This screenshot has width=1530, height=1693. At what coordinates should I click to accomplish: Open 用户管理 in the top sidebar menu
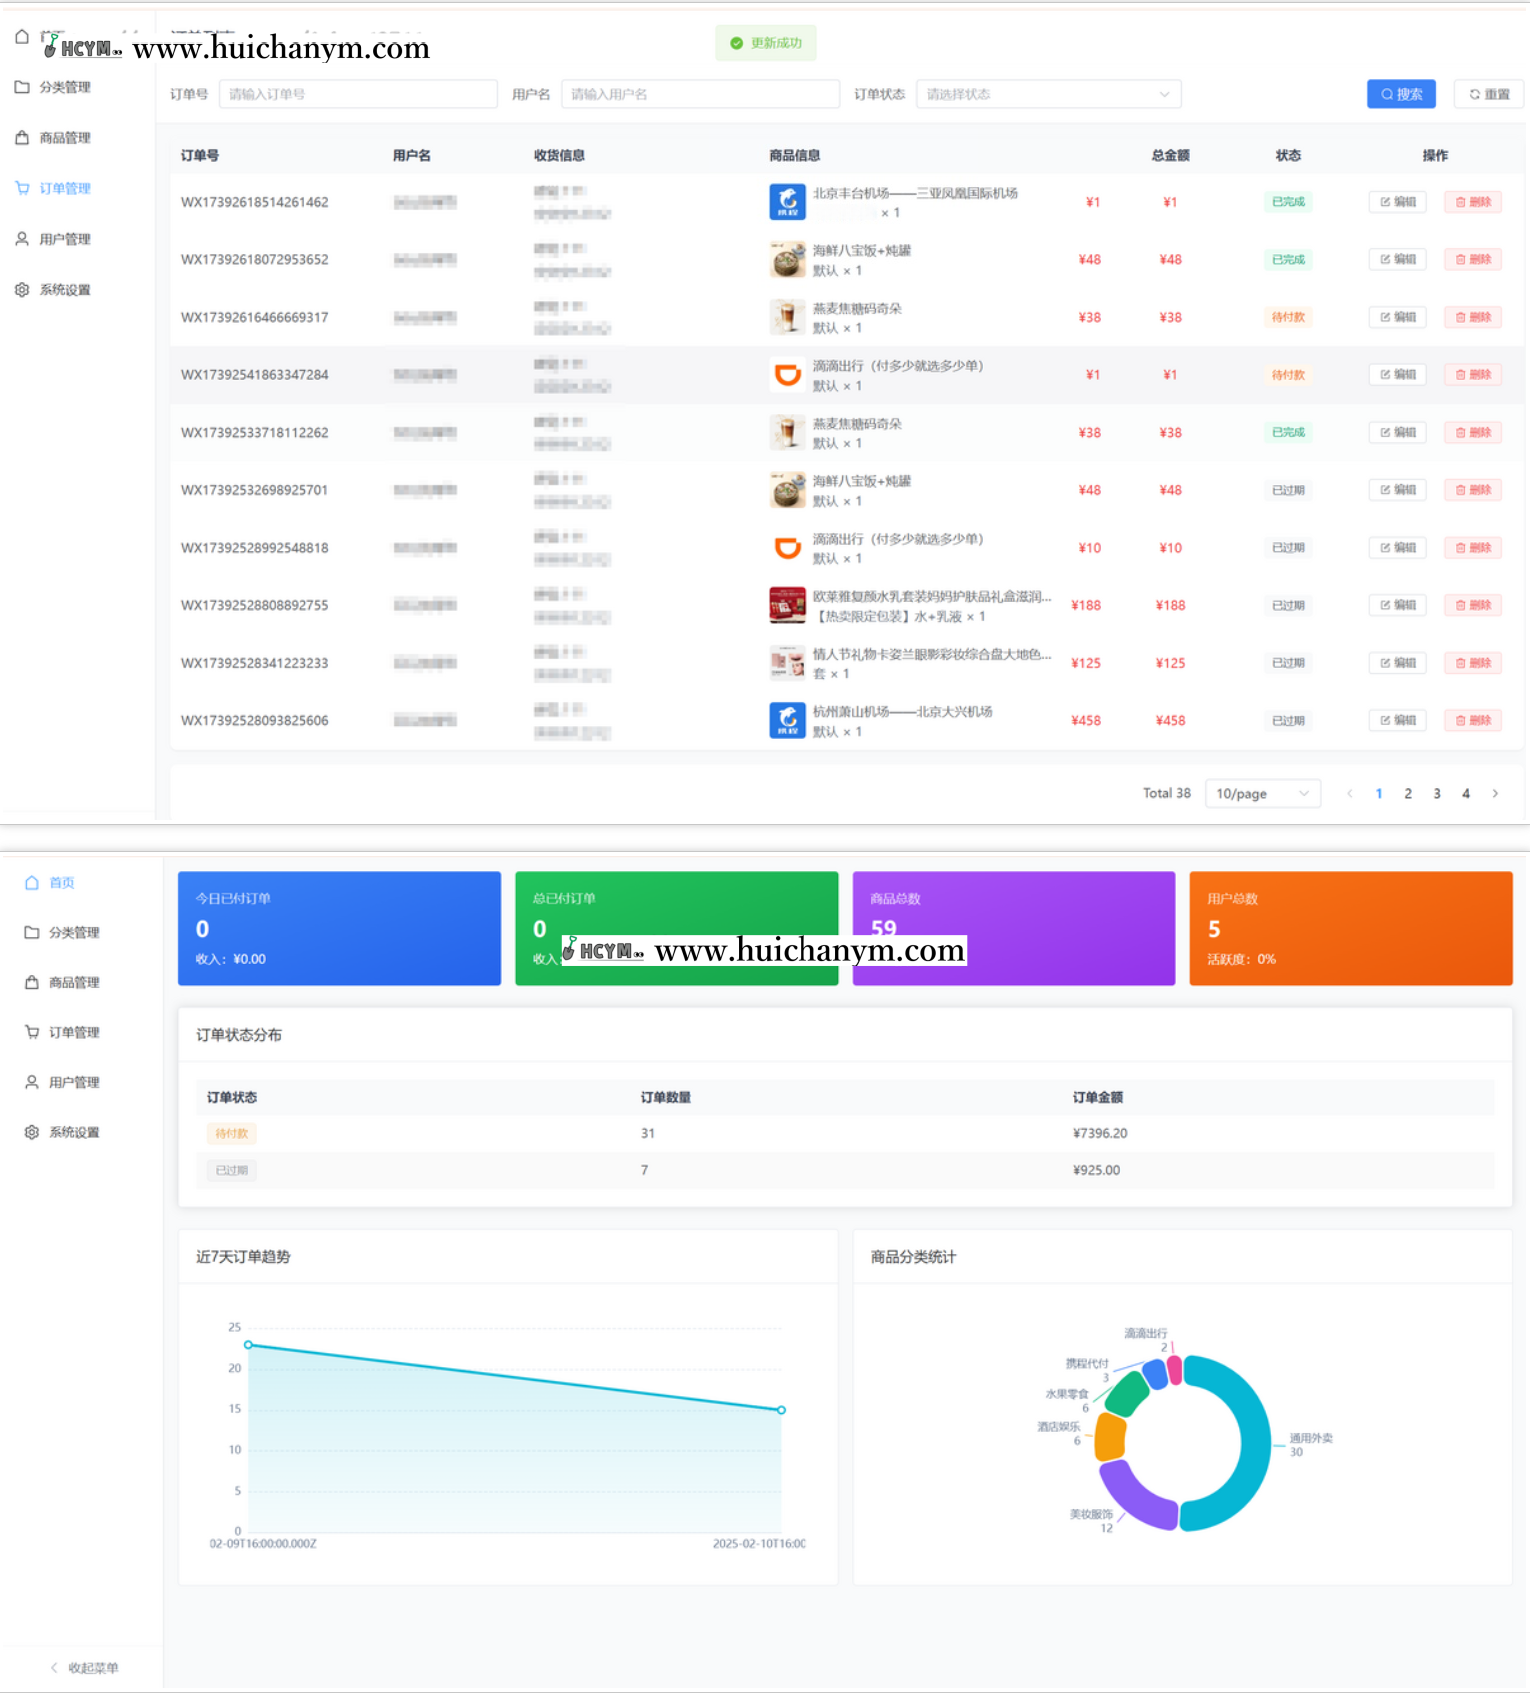(x=65, y=239)
